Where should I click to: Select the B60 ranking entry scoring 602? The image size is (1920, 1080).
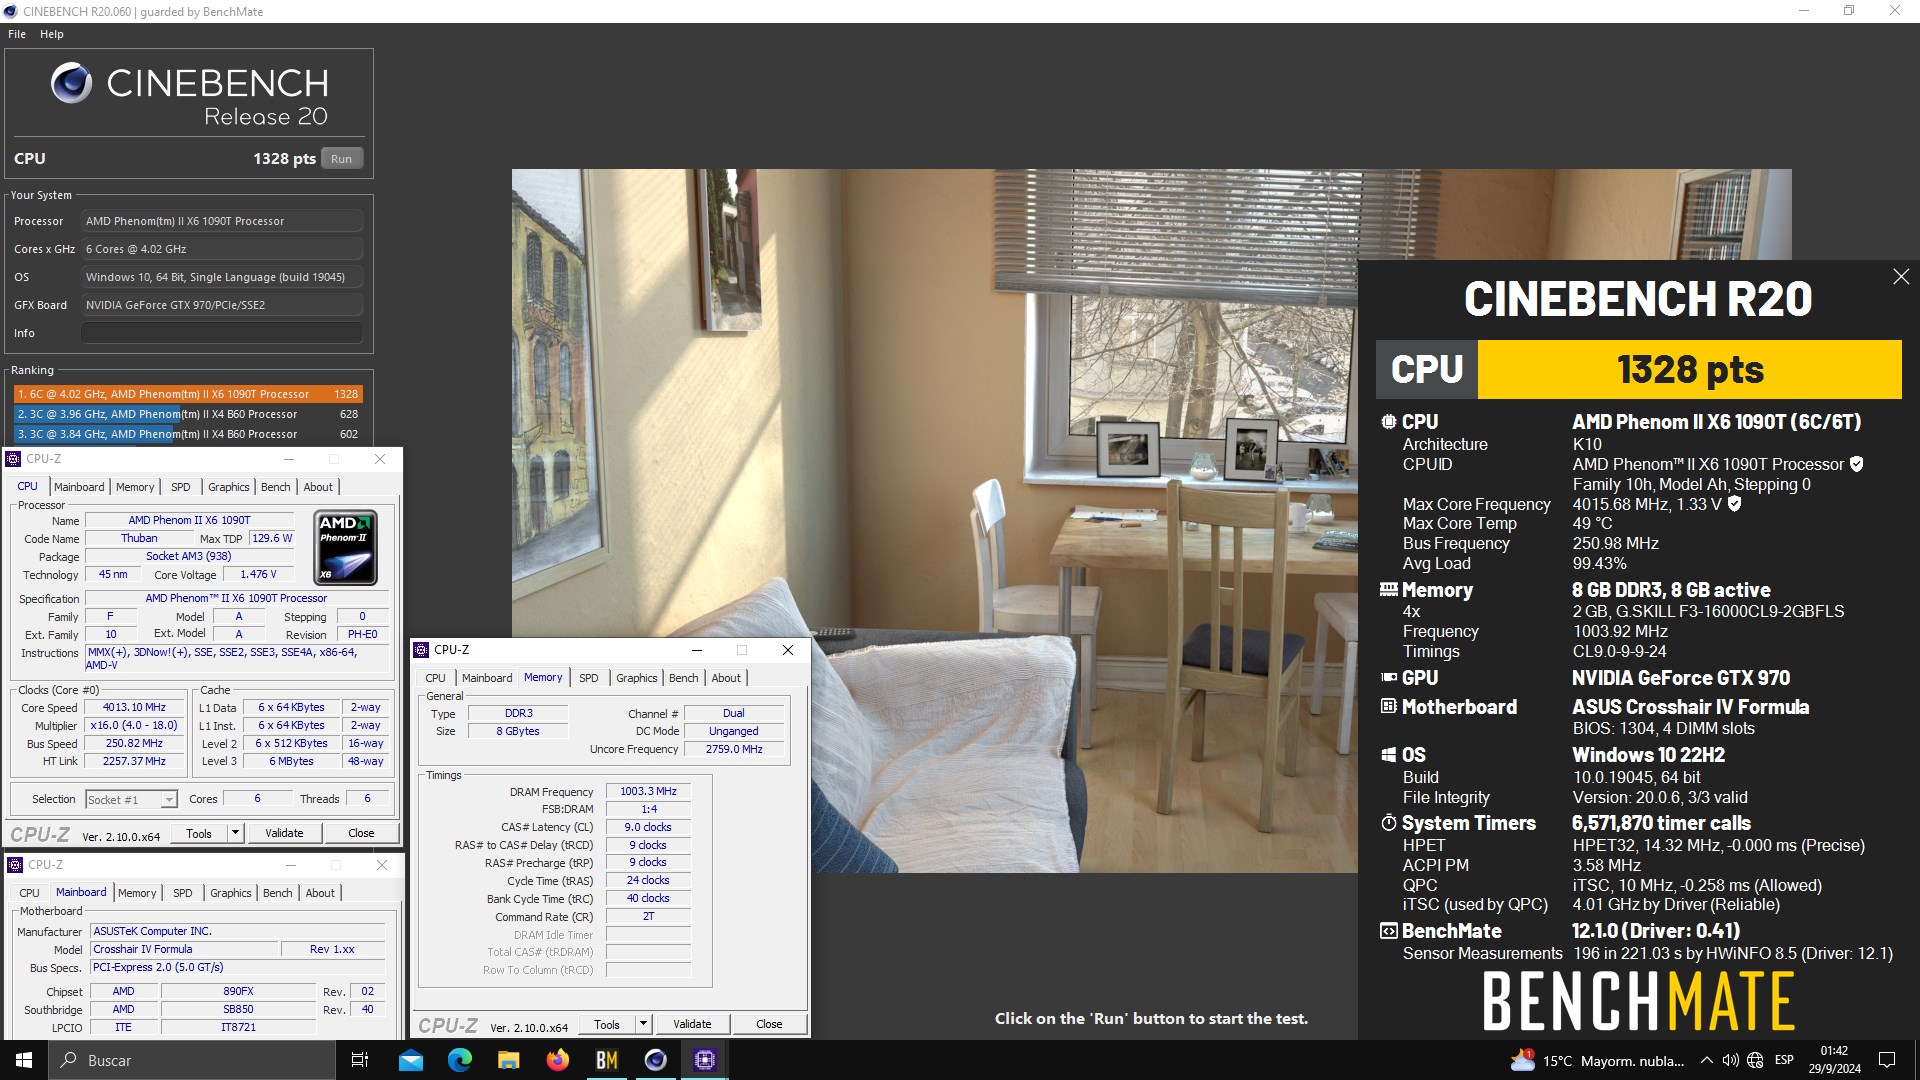(188, 434)
